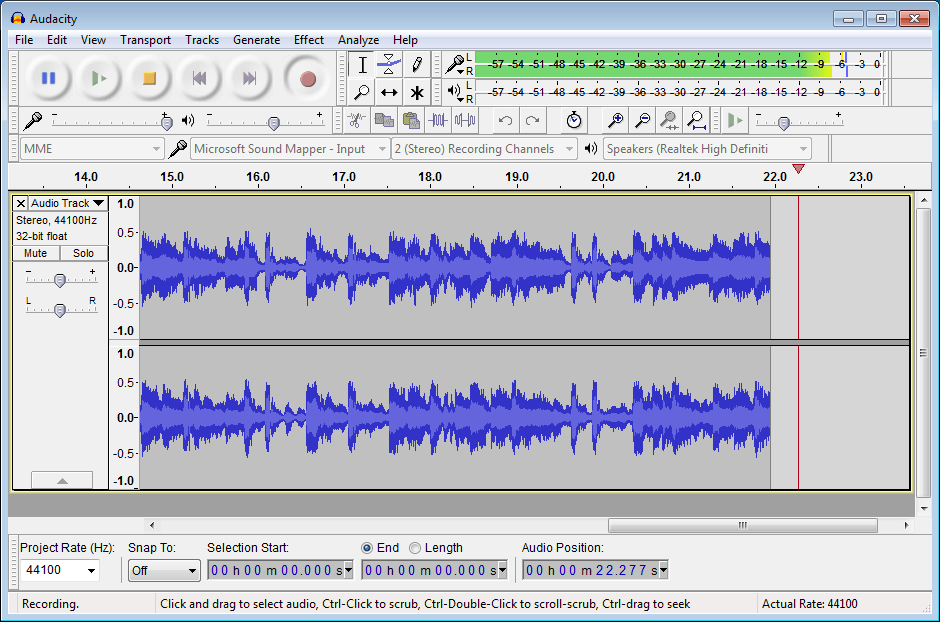Mute the Audio Track
Image resolution: width=940 pixels, height=622 pixels.
point(35,253)
